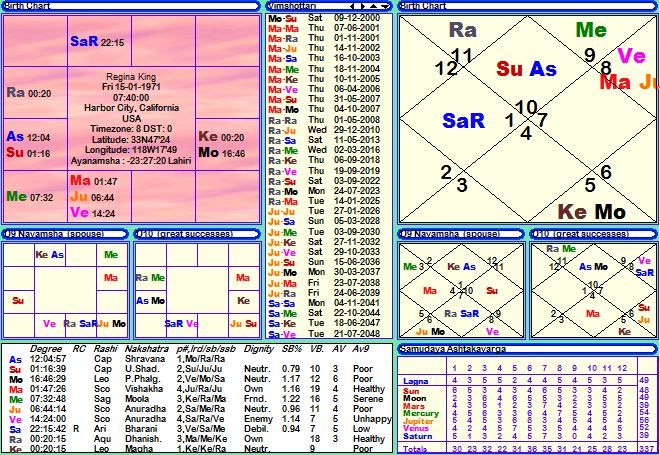
Task: Open the Vimshottari panel title
Action: pyautogui.click(x=292, y=6)
